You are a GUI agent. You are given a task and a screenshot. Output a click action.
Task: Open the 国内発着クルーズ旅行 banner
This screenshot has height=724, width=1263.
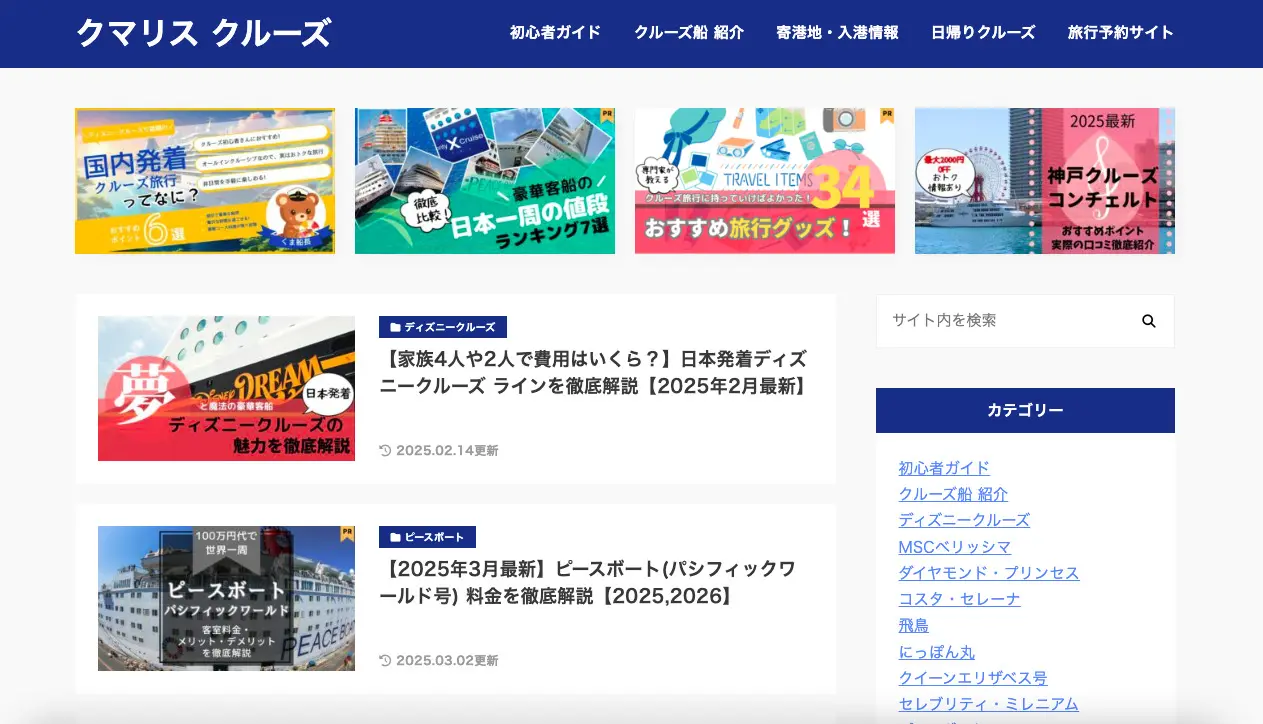pyautogui.click(x=205, y=181)
